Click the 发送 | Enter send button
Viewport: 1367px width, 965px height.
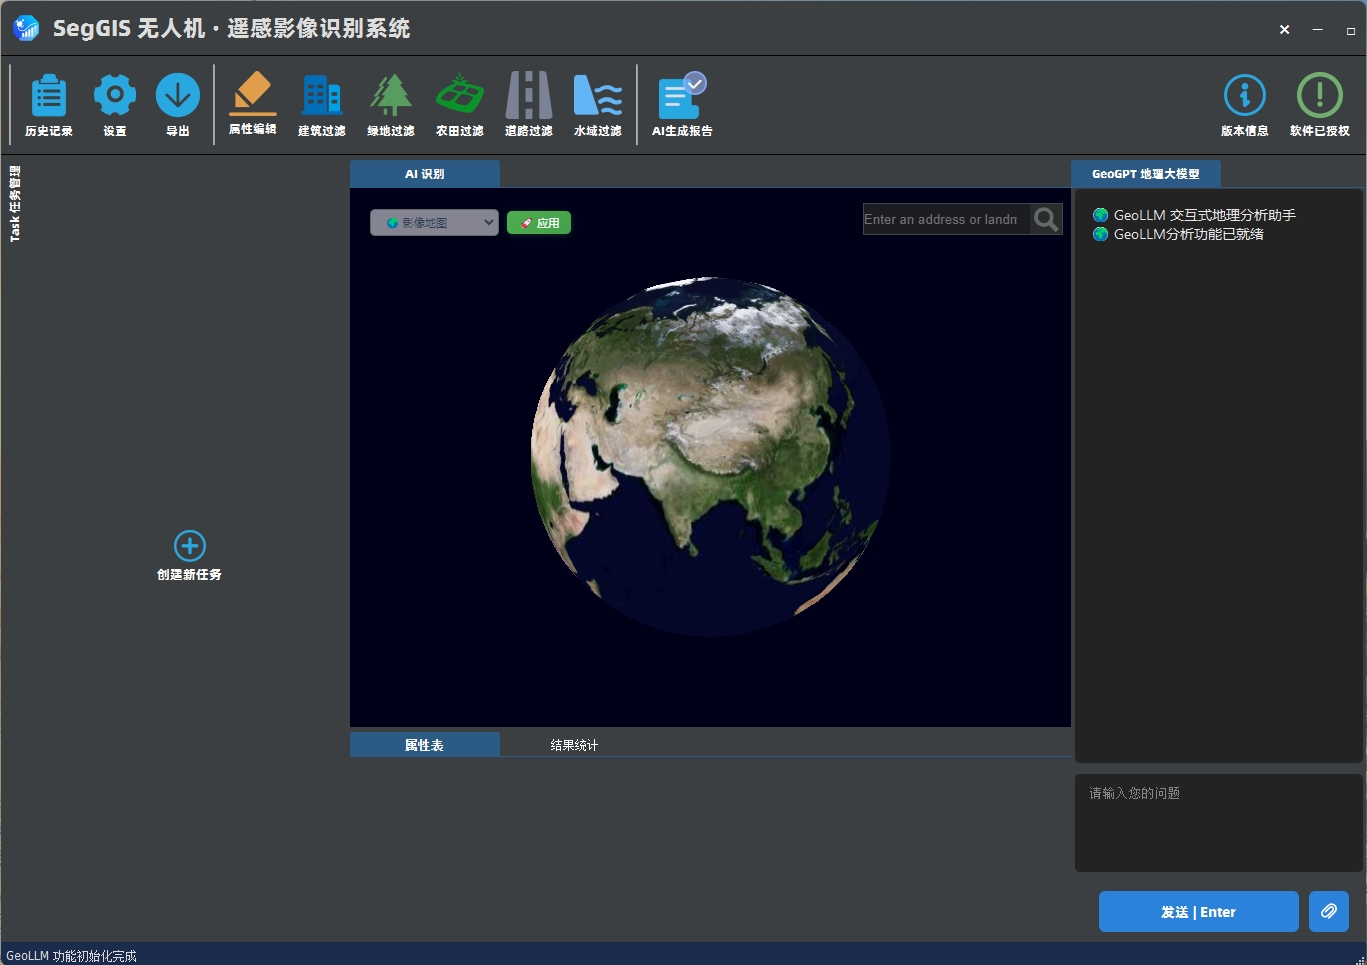pyautogui.click(x=1198, y=911)
